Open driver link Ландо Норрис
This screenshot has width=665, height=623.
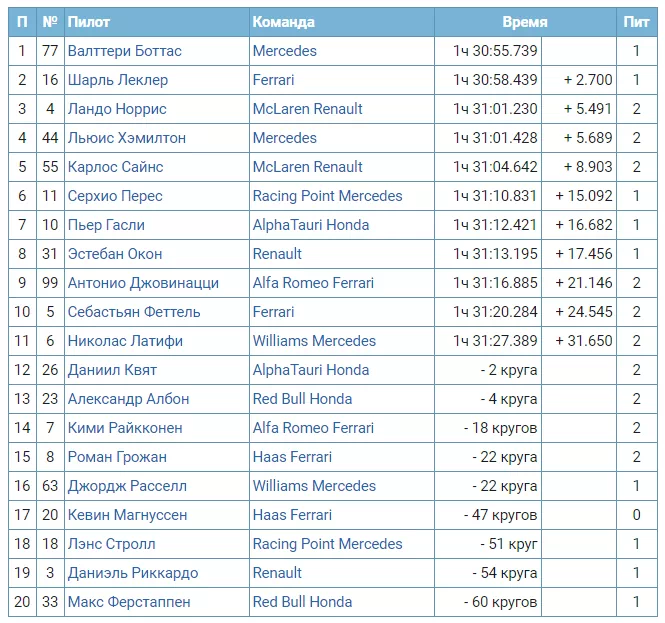(117, 109)
